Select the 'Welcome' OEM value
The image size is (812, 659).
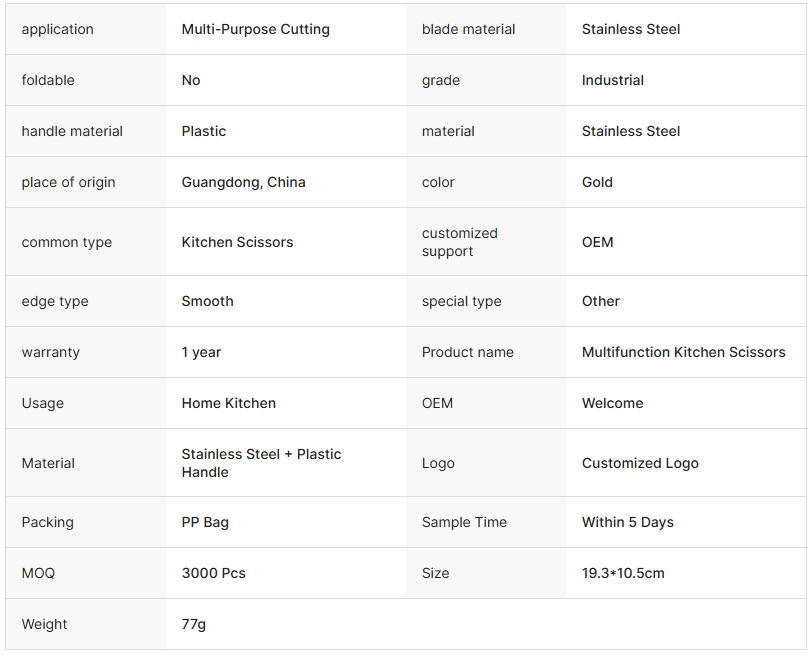coord(612,403)
